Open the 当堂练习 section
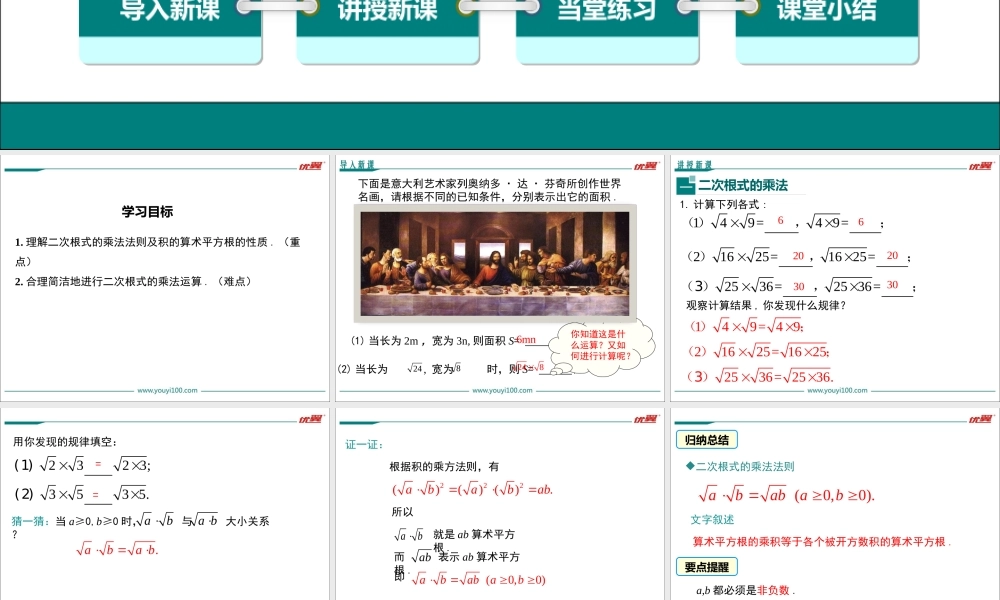 [607, 14]
